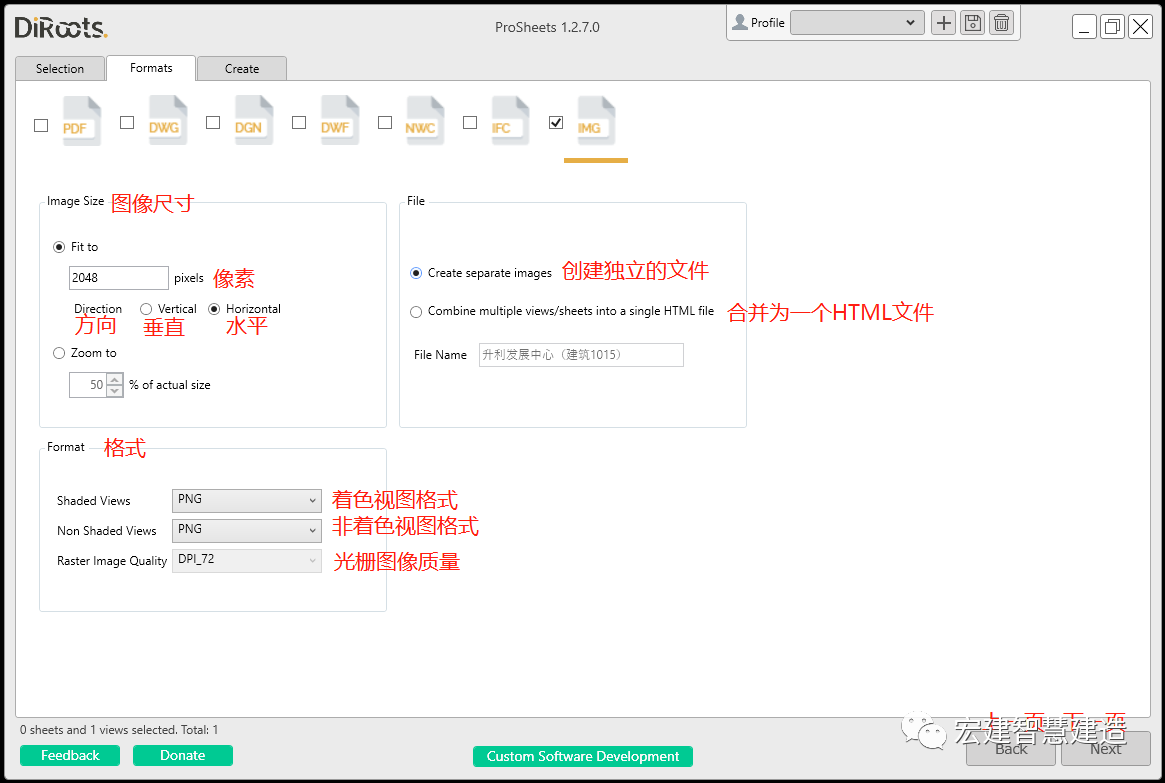Enable the PDF export checkbox

click(41, 126)
